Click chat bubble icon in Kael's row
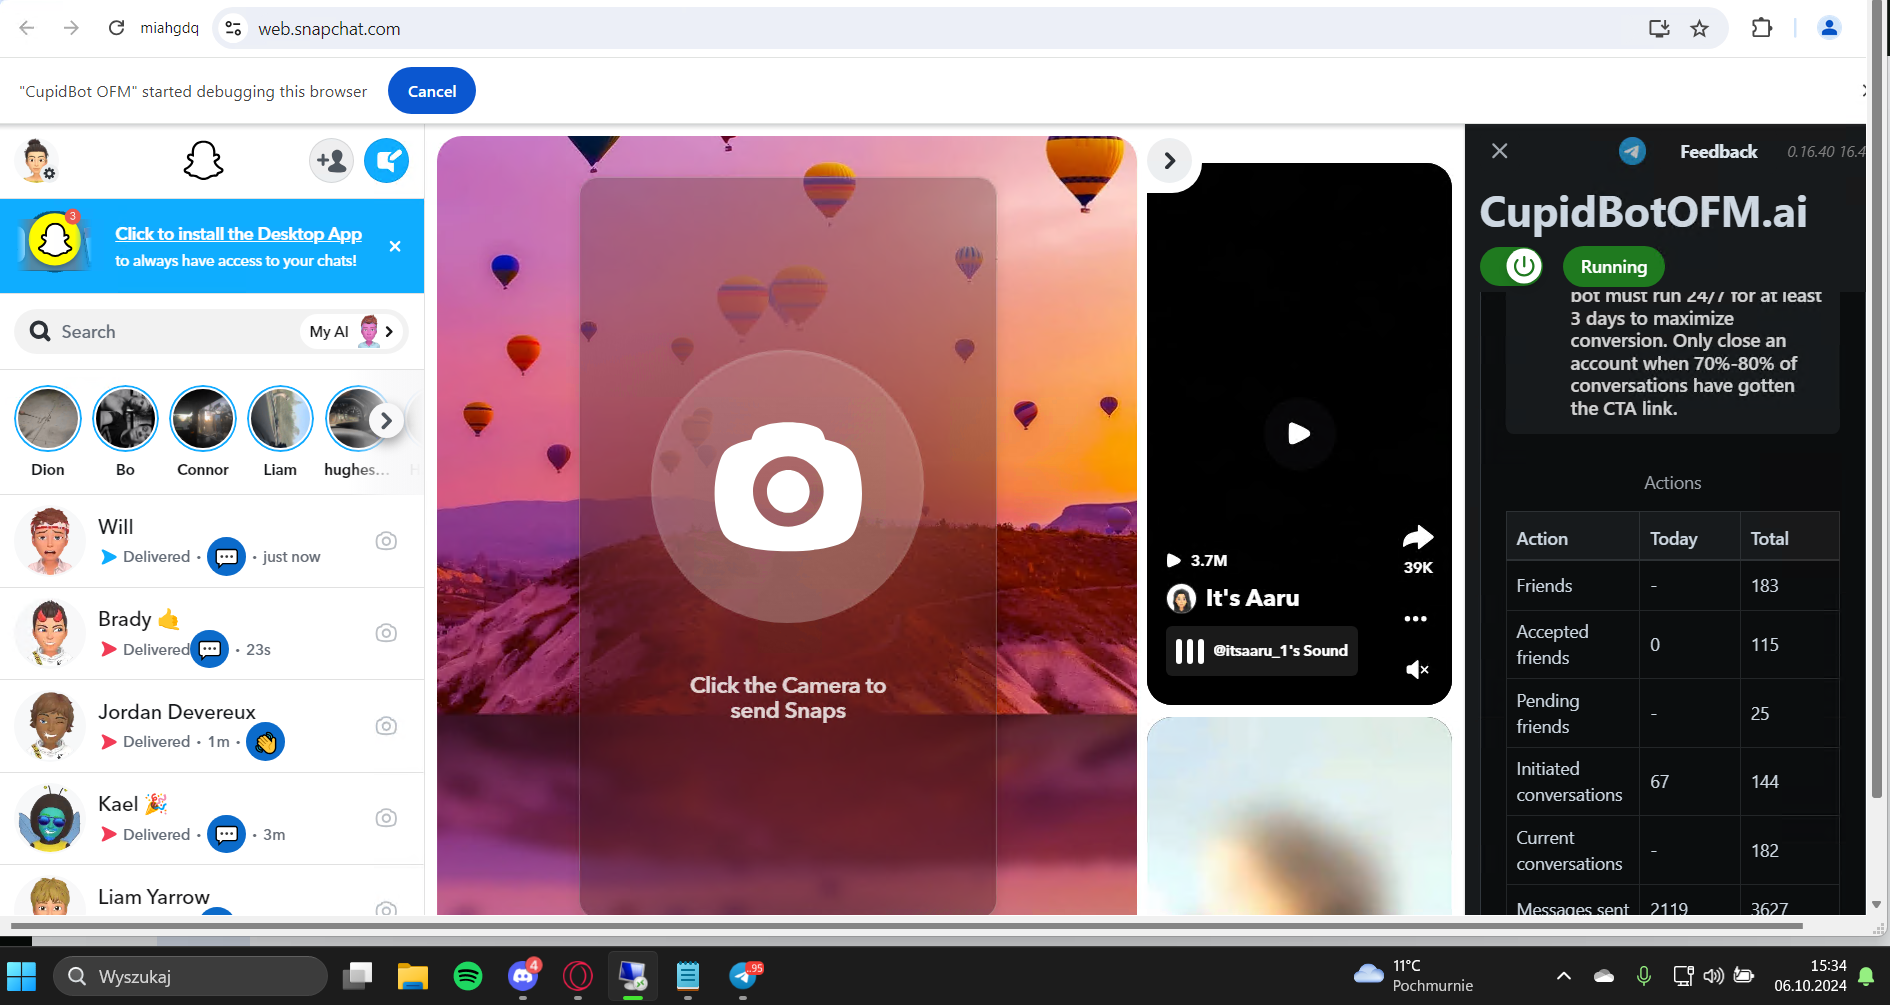 (226, 834)
